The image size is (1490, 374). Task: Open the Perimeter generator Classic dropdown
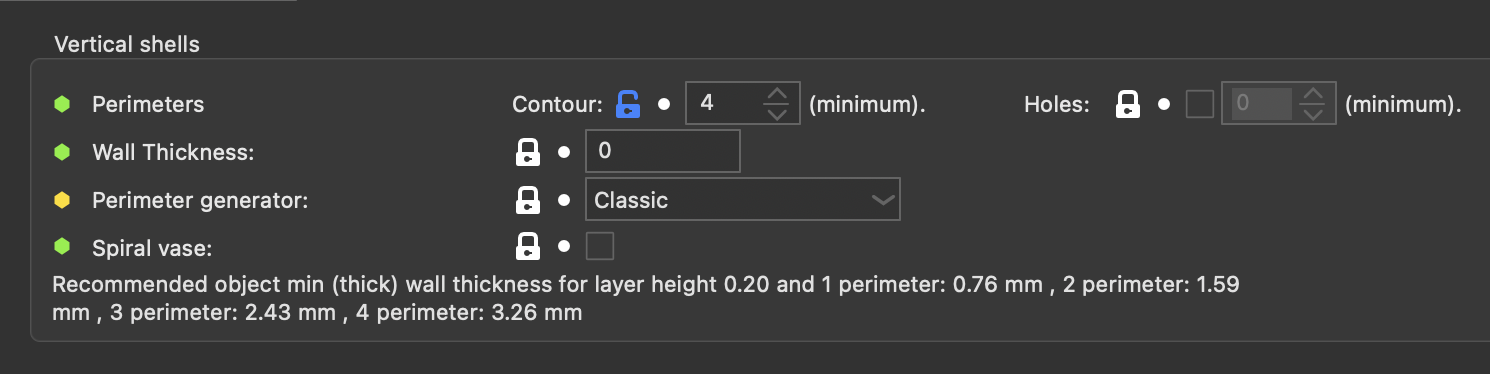pyautogui.click(x=743, y=200)
